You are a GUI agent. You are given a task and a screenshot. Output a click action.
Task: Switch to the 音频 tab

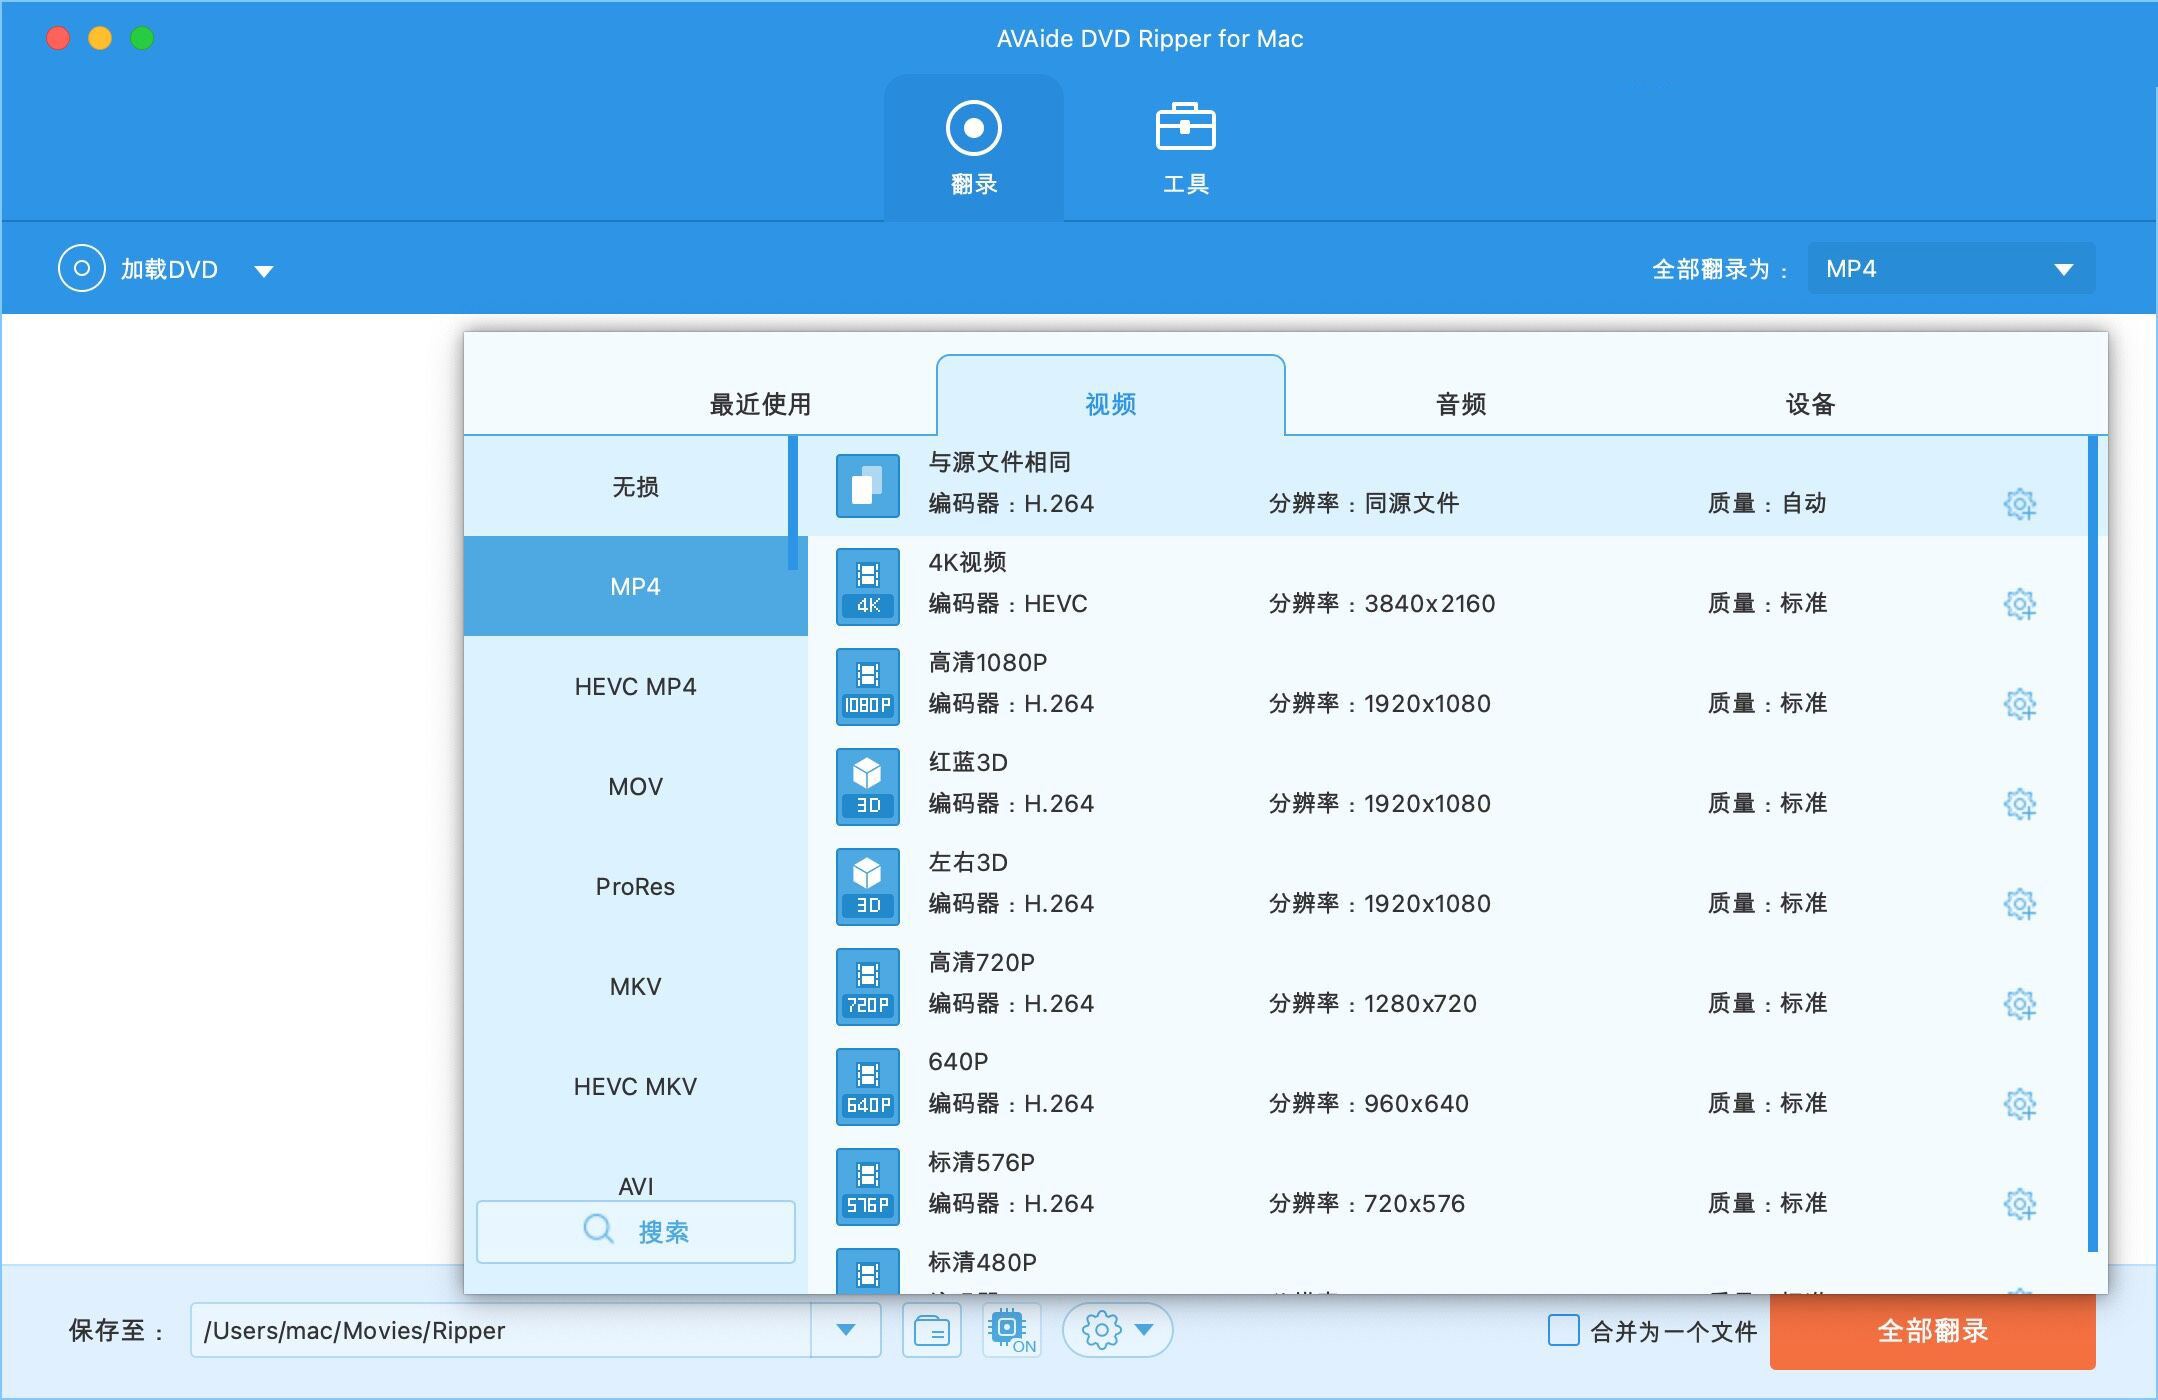point(1460,404)
